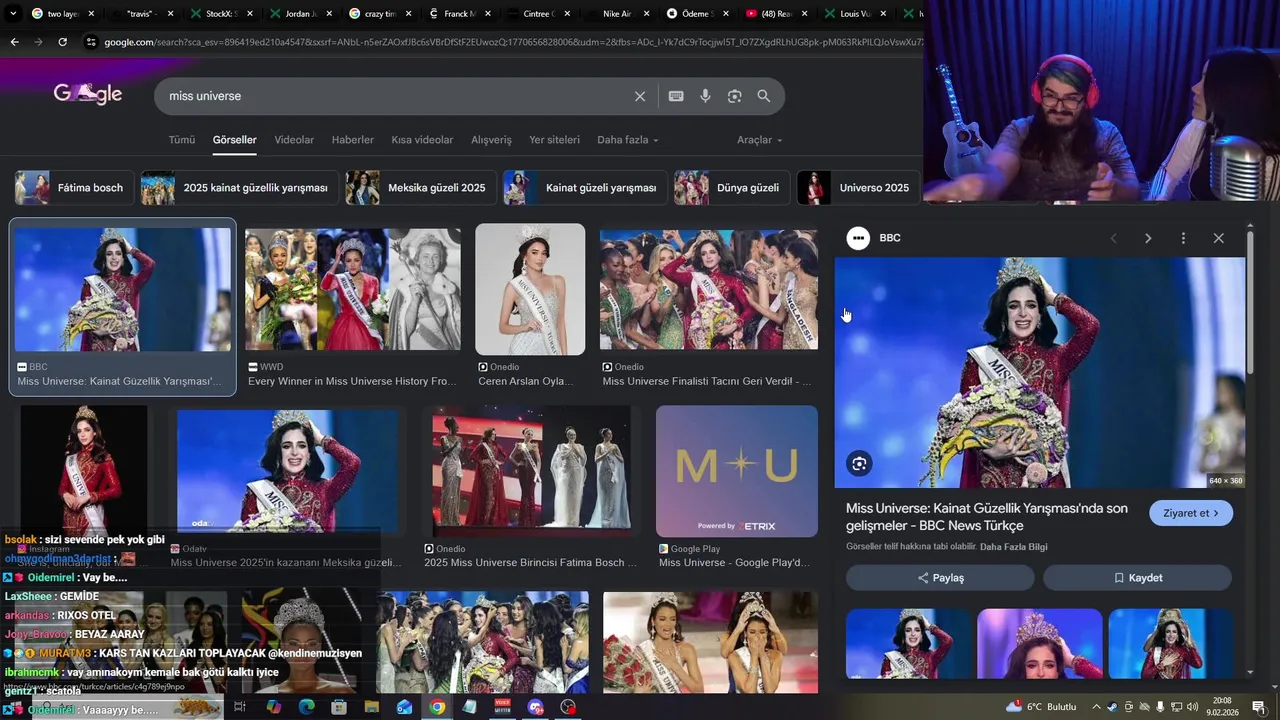Open three-dot options in the preview panel

[x=1183, y=238]
